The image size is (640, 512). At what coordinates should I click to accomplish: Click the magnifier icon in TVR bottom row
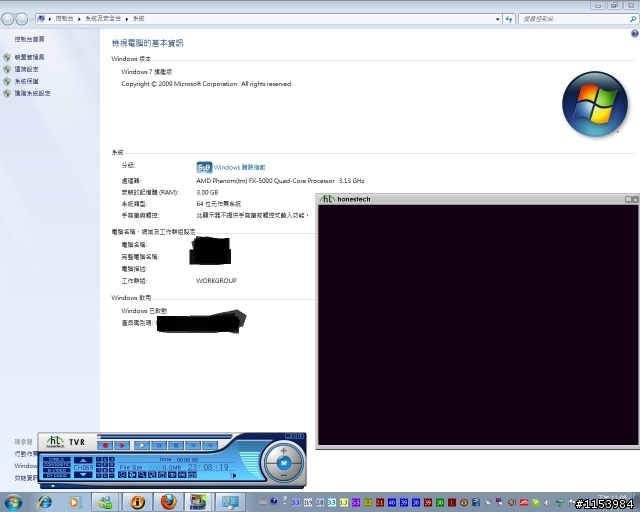[142, 475]
